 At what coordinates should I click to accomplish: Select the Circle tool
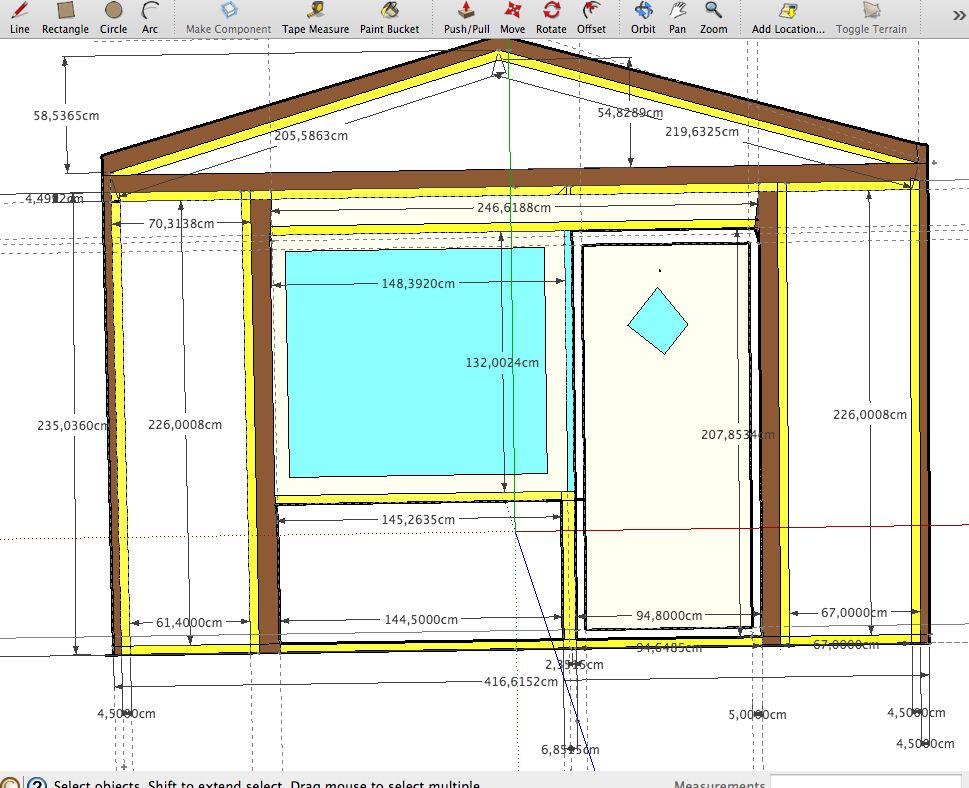tap(114, 18)
